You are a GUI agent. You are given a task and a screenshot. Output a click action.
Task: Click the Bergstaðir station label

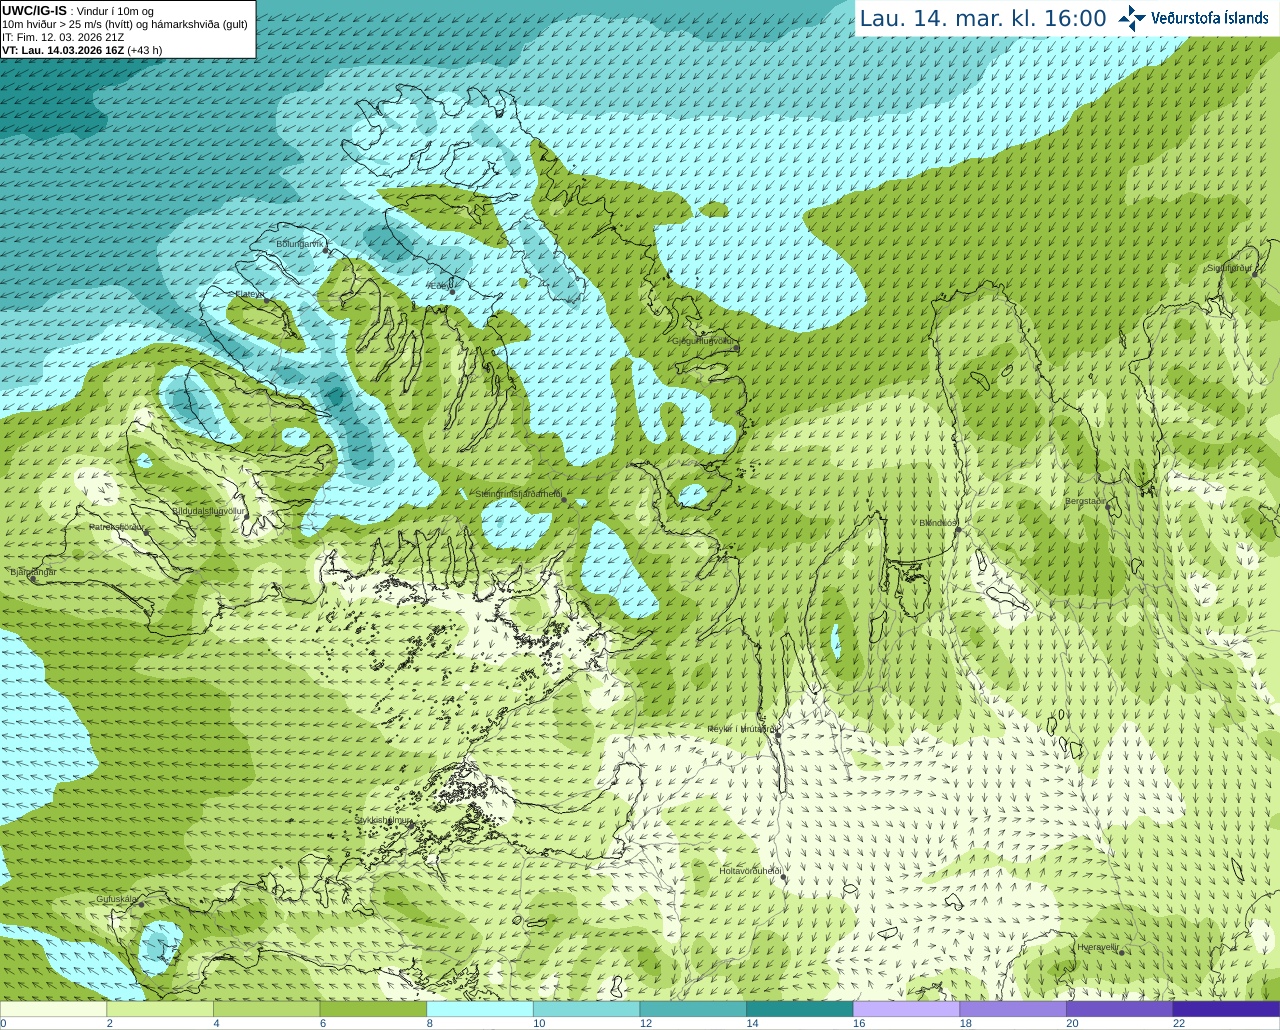pos(1087,501)
